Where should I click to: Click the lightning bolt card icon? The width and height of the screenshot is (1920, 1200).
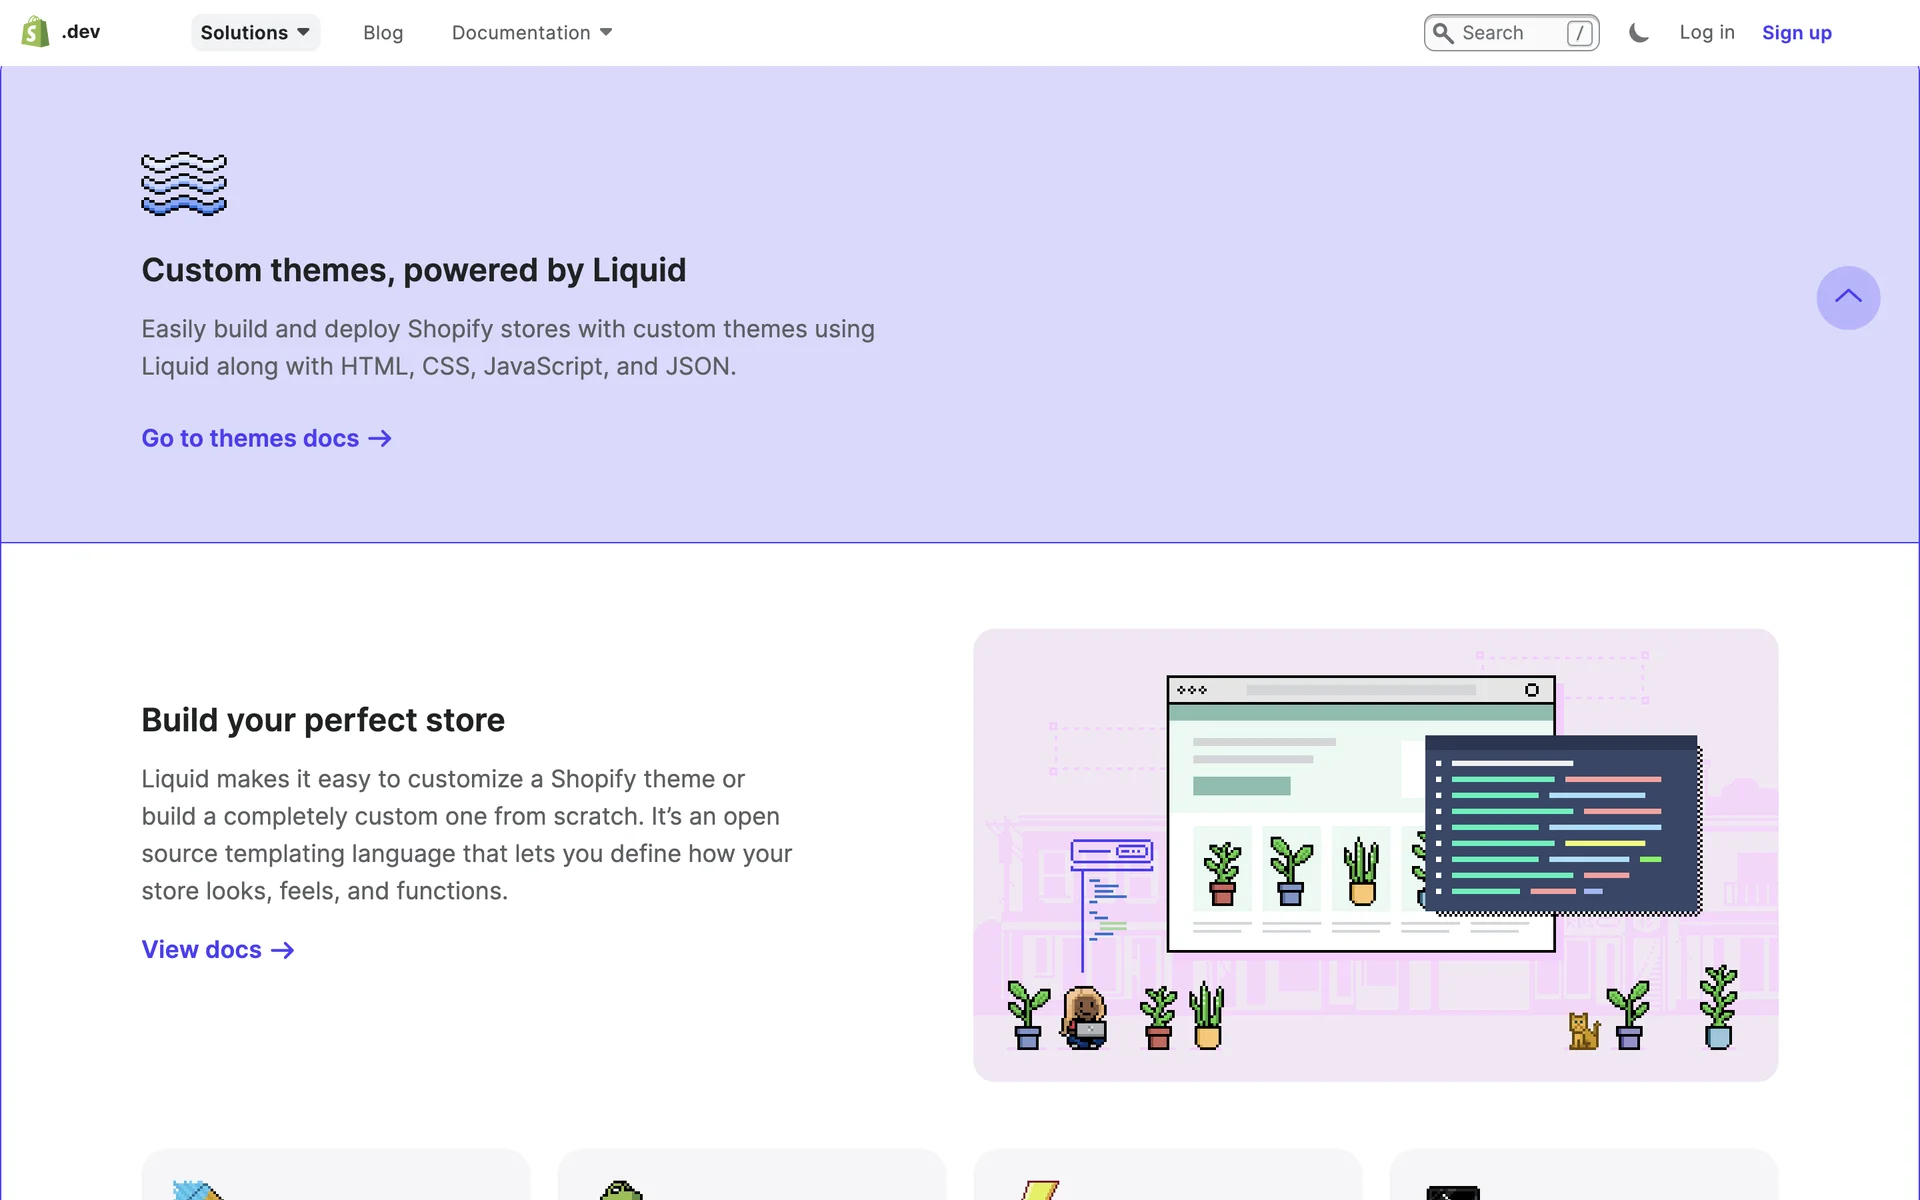coord(1040,1190)
